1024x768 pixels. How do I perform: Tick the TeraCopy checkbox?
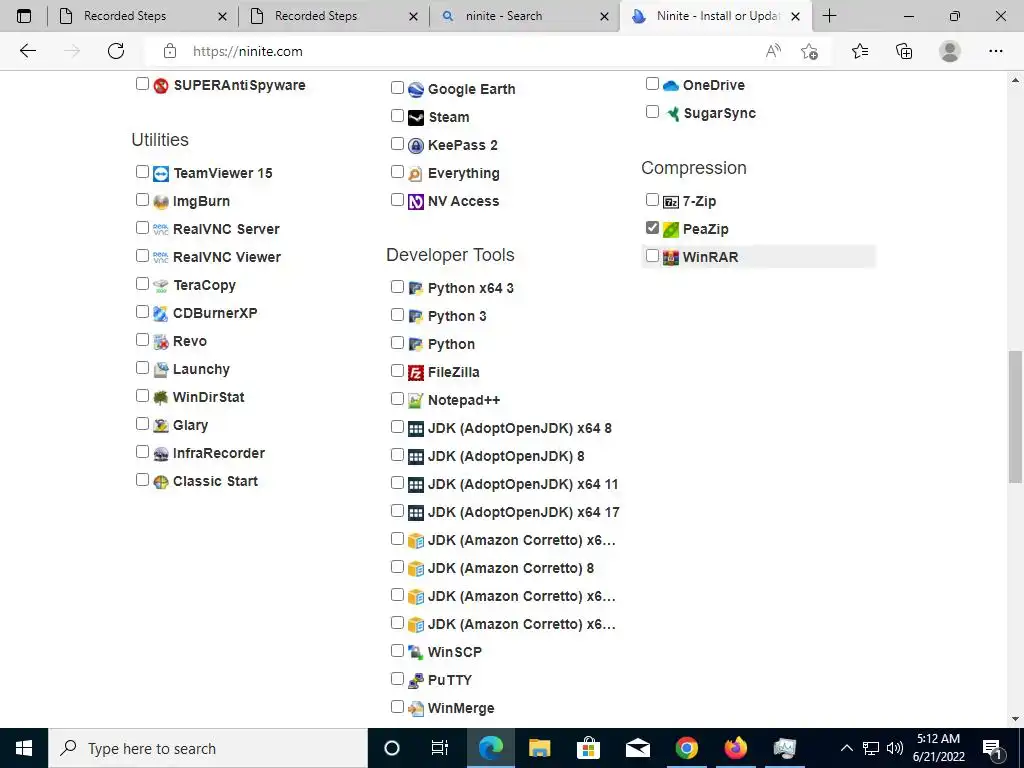(x=142, y=283)
